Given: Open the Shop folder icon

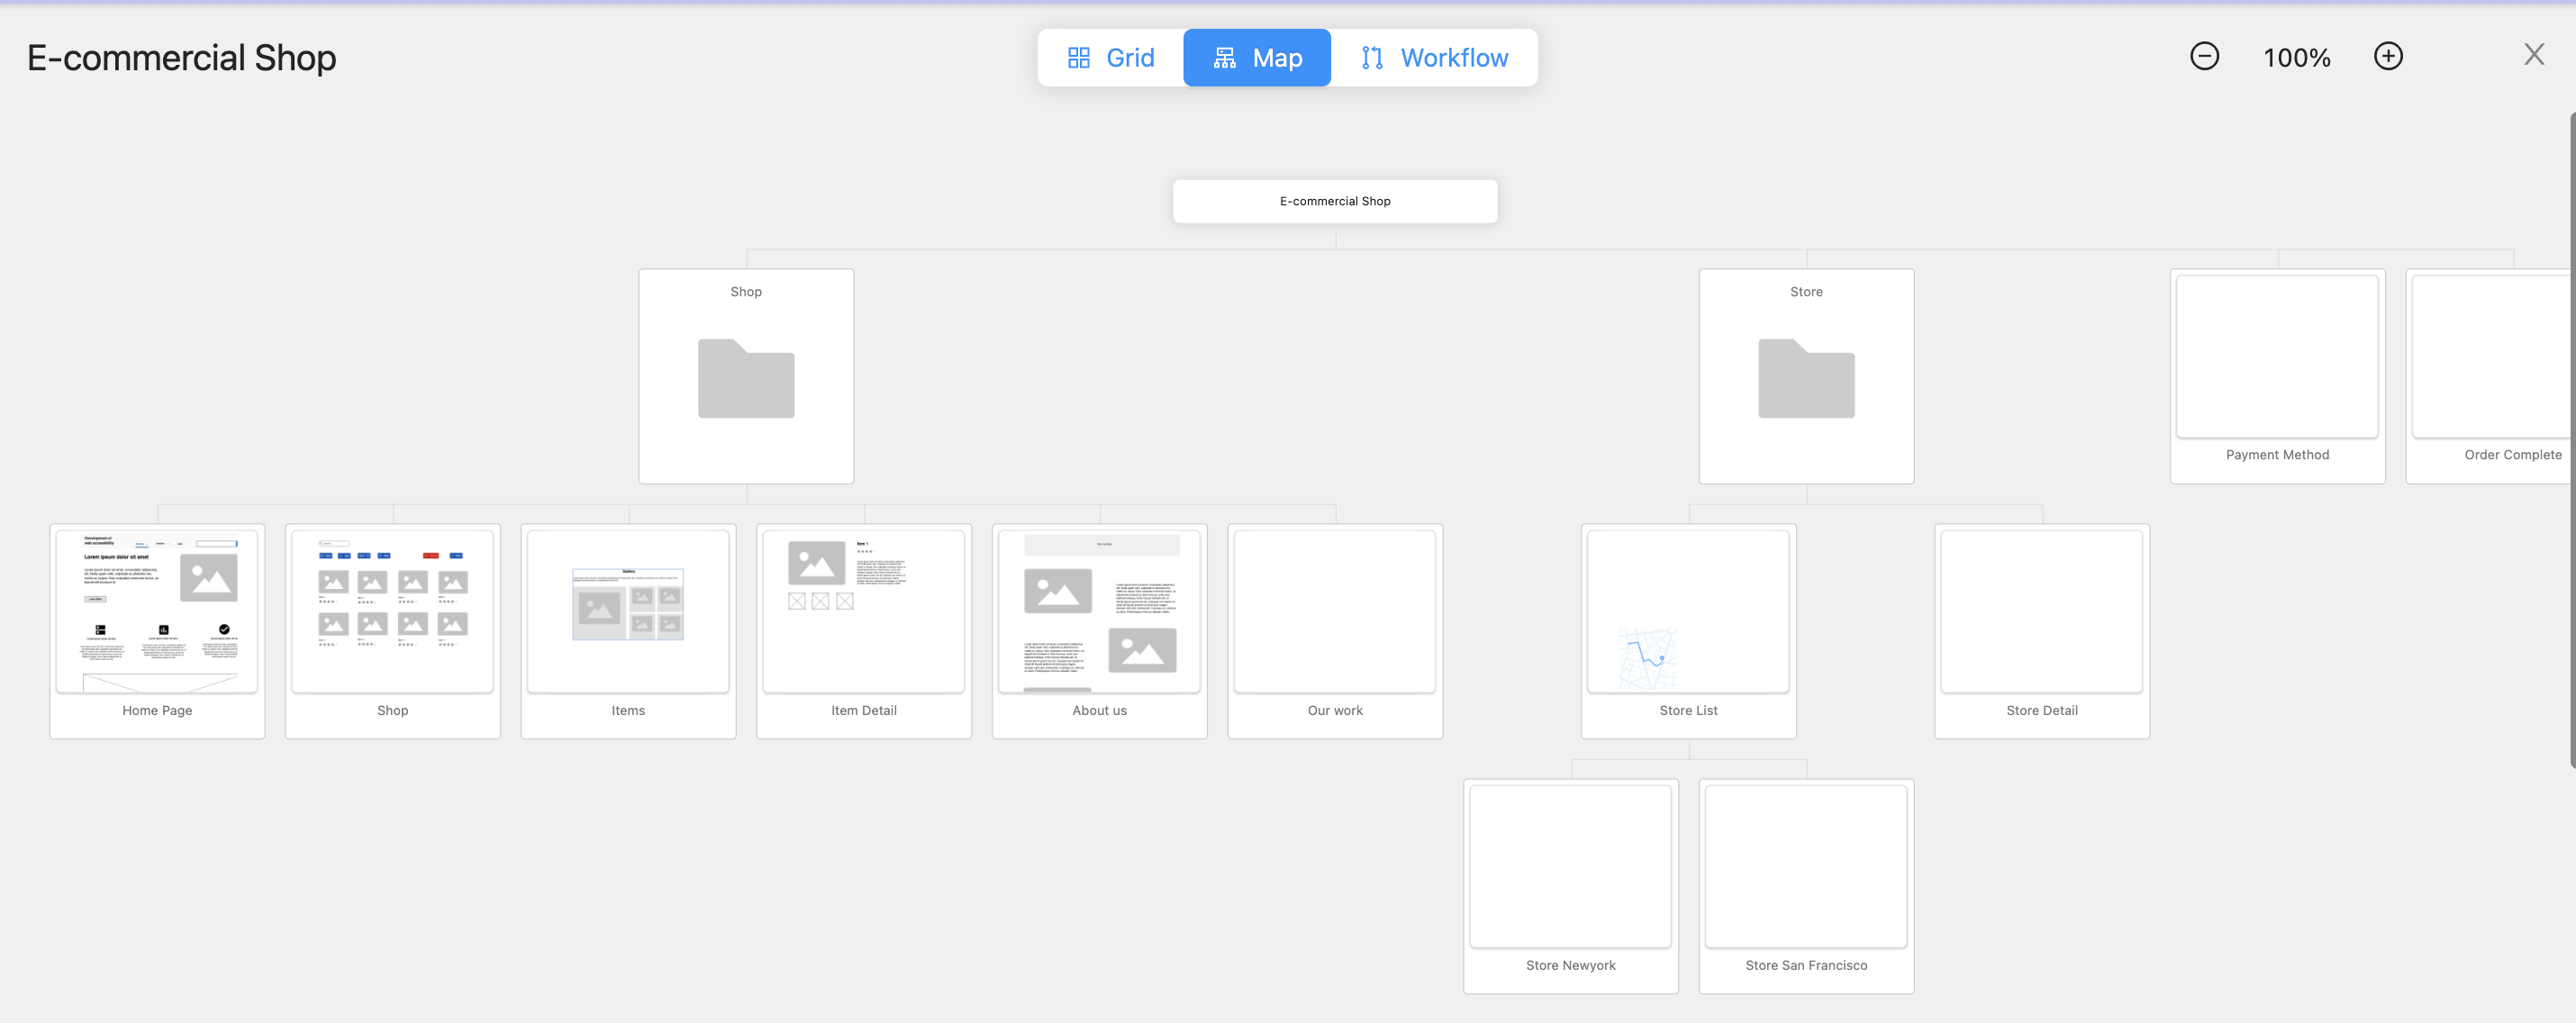Looking at the screenshot, I should point(746,378).
